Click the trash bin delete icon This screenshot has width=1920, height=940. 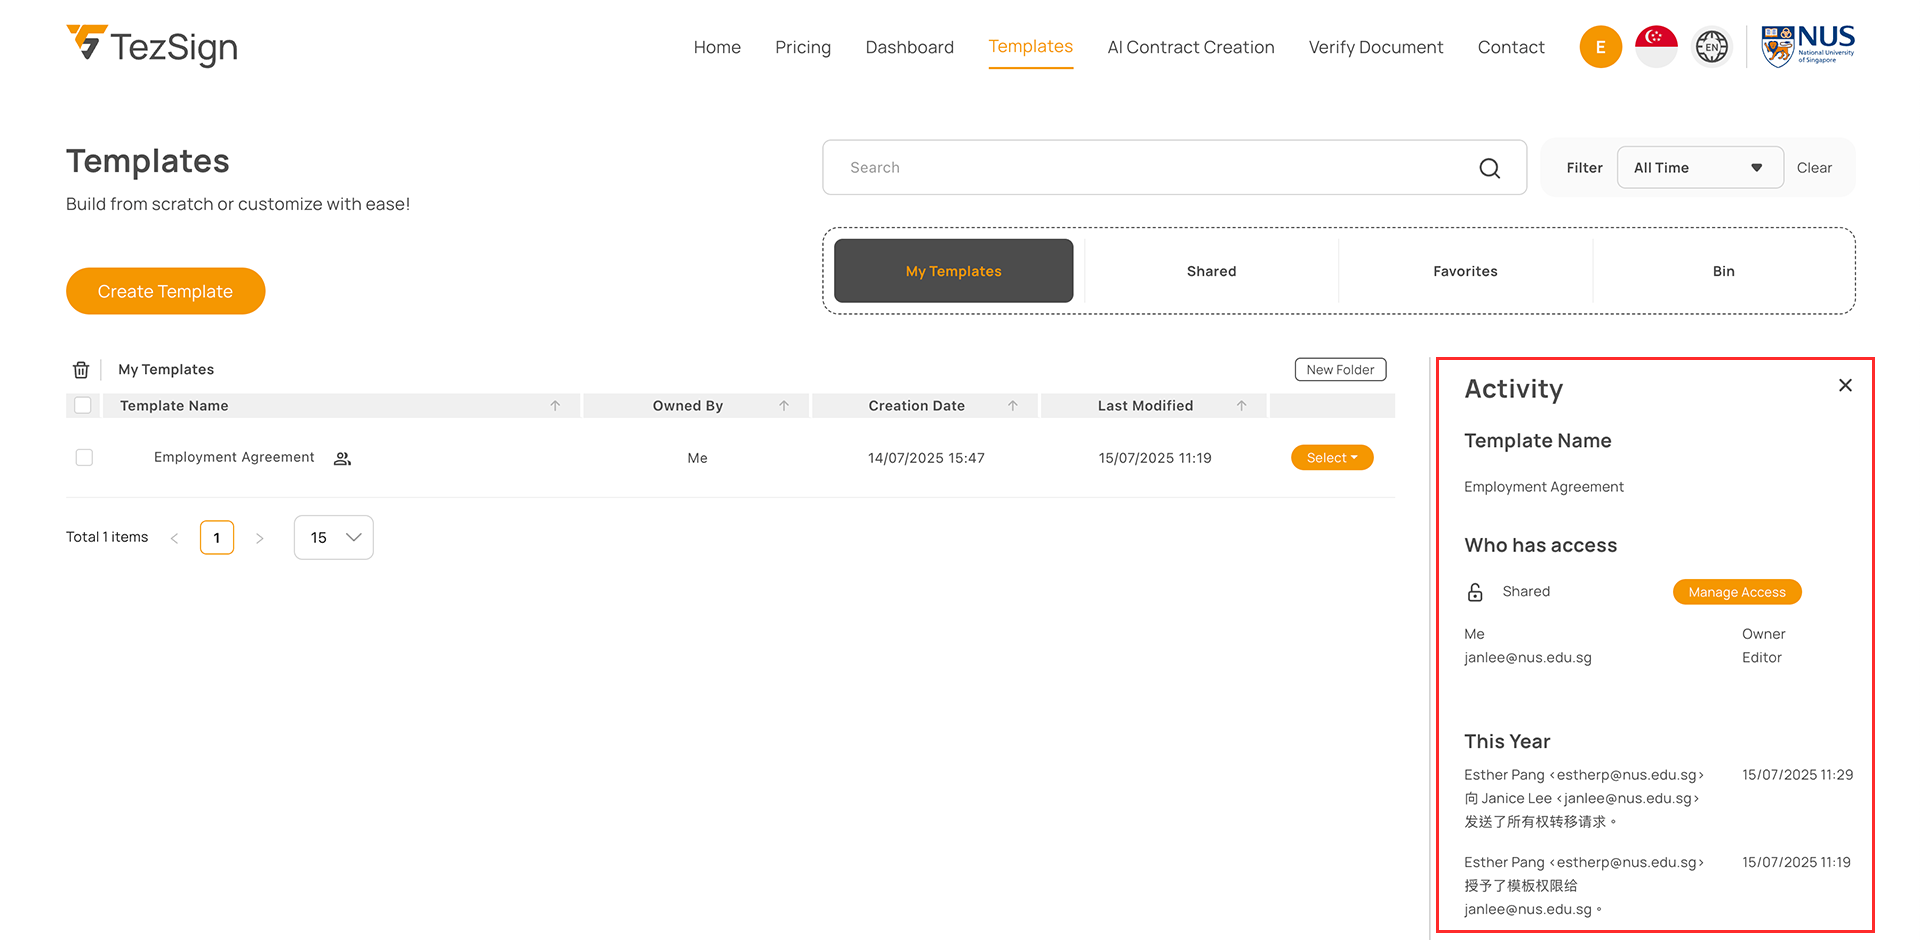[81, 370]
